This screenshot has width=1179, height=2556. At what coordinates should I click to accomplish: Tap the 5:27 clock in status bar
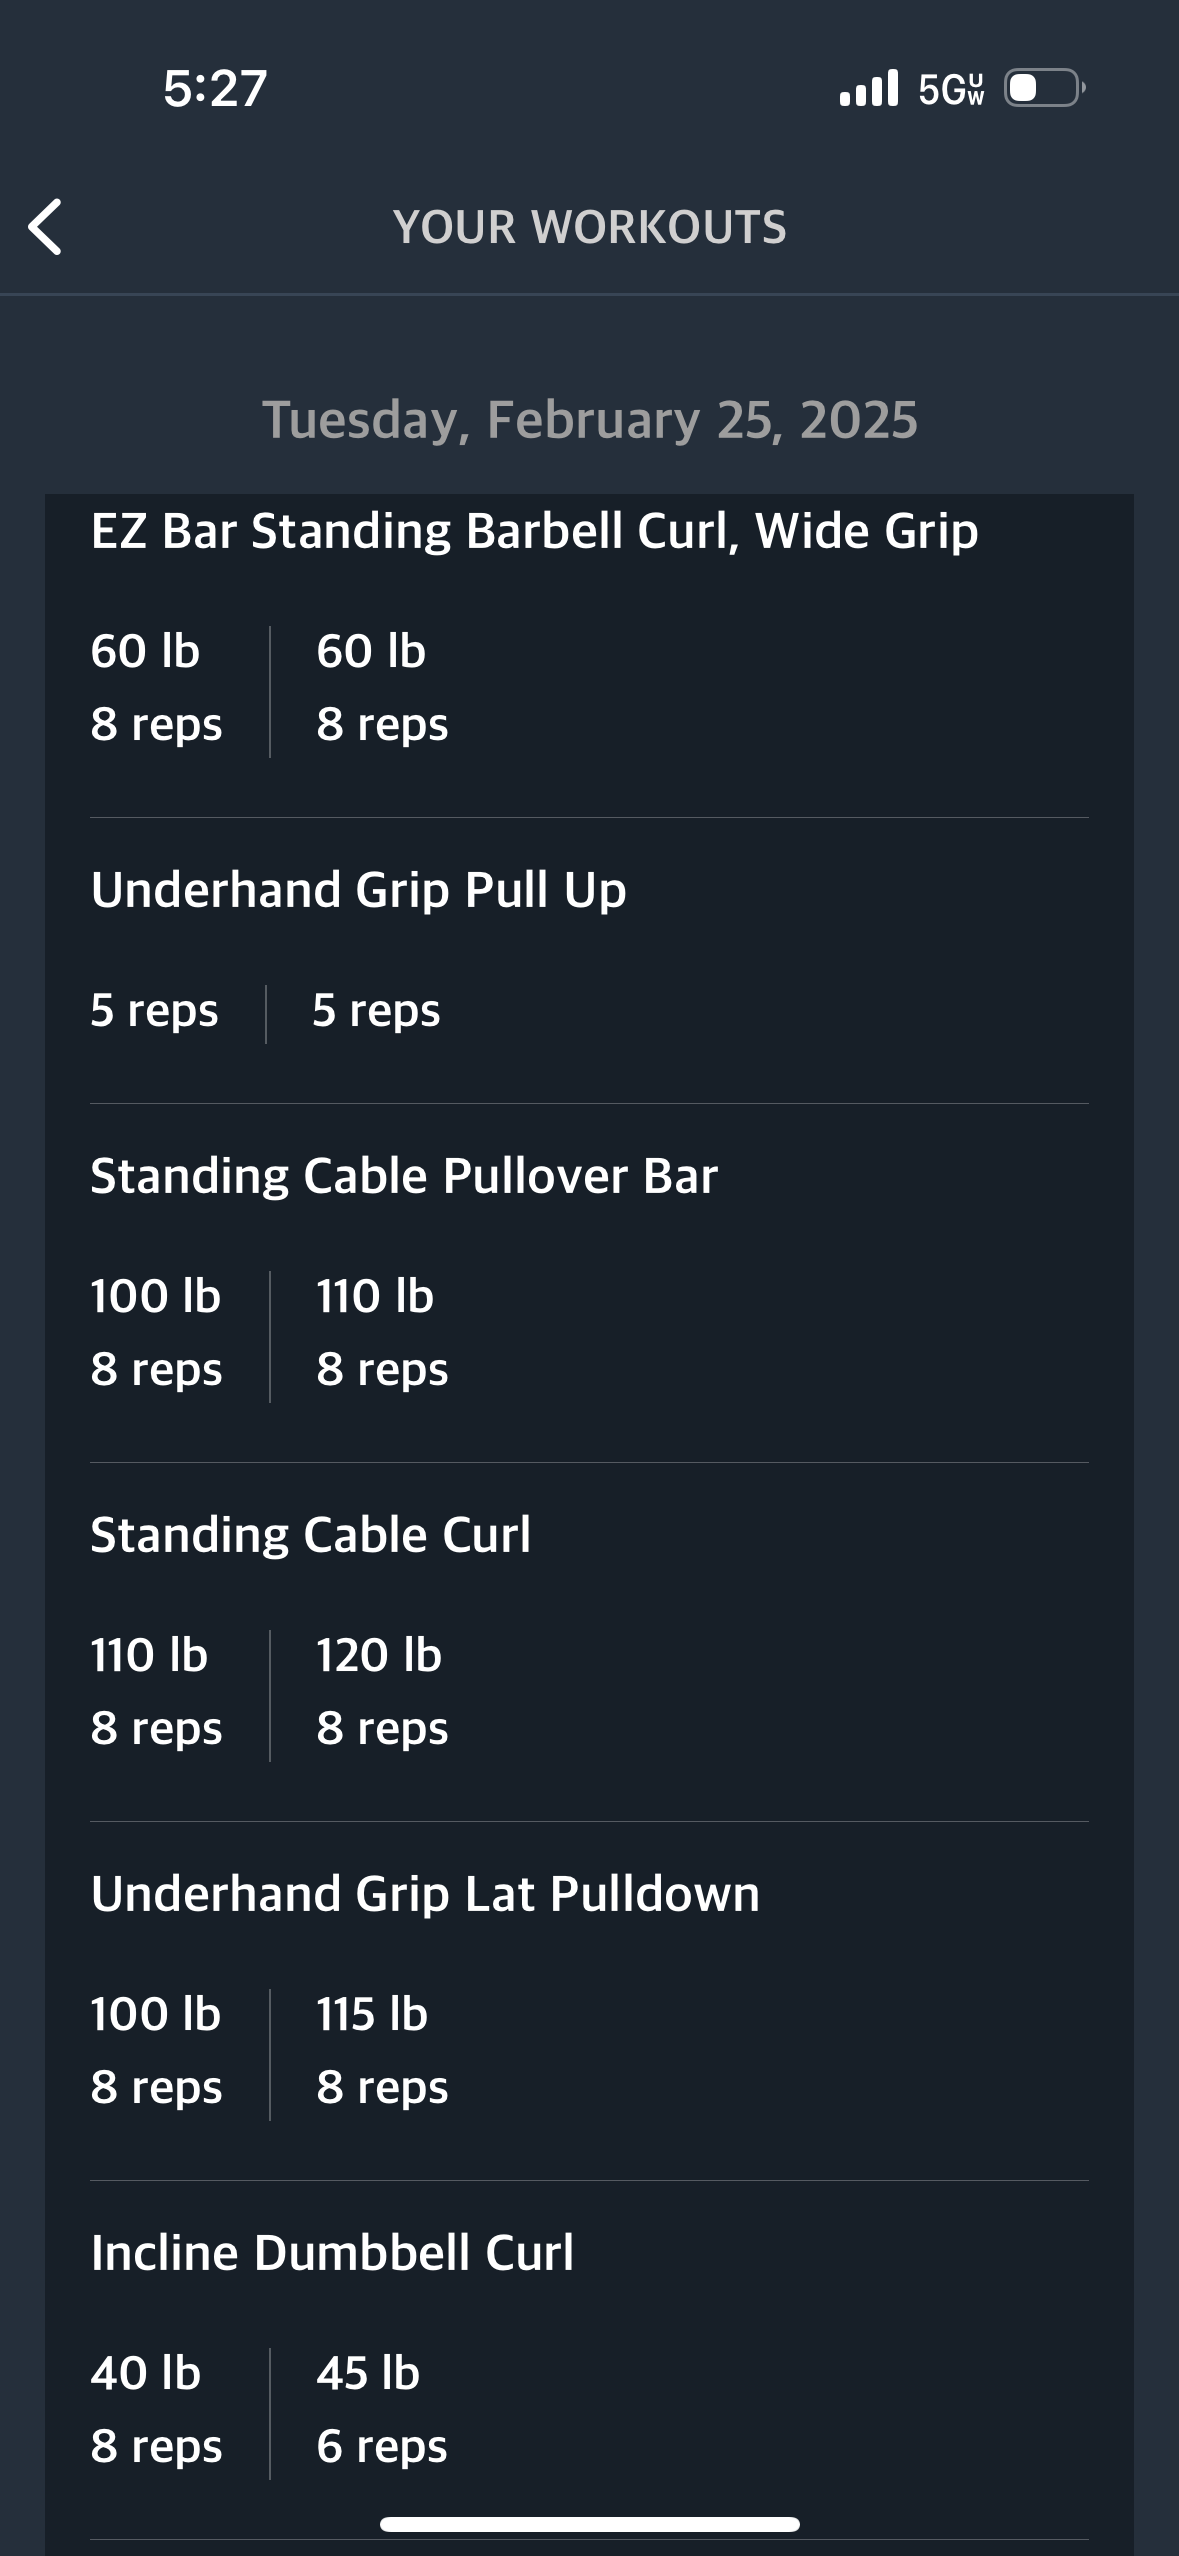(x=215, y=88)
